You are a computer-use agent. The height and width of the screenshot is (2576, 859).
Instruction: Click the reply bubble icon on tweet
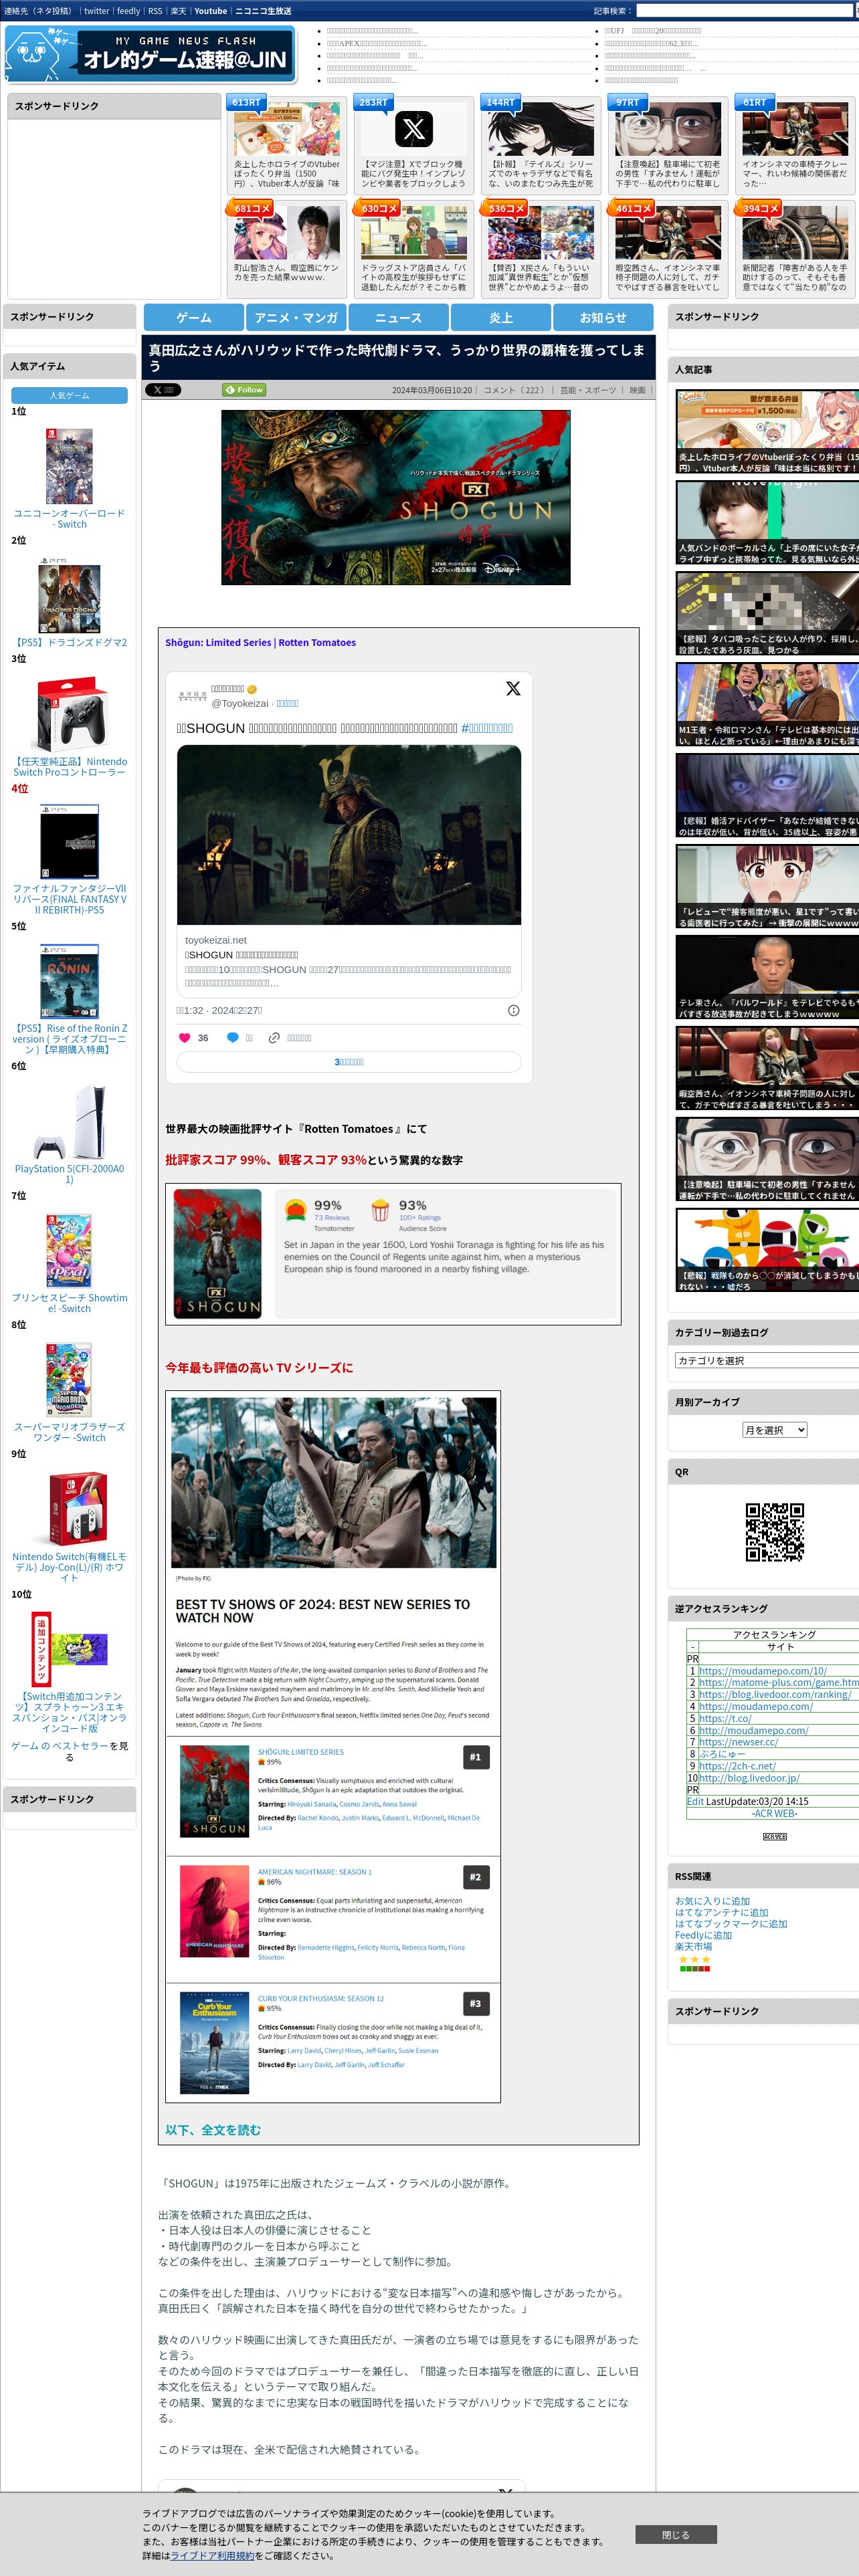232,1038
